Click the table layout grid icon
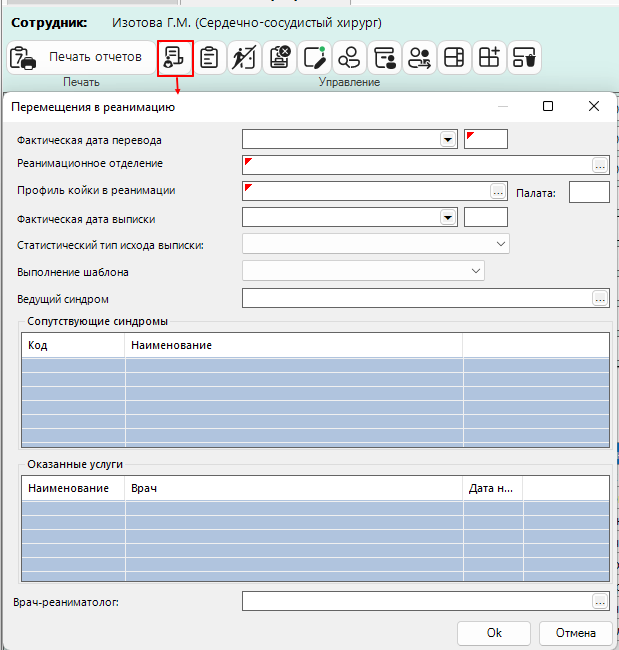The height and width of the screenshot is (650, 619). pos(454,58)
